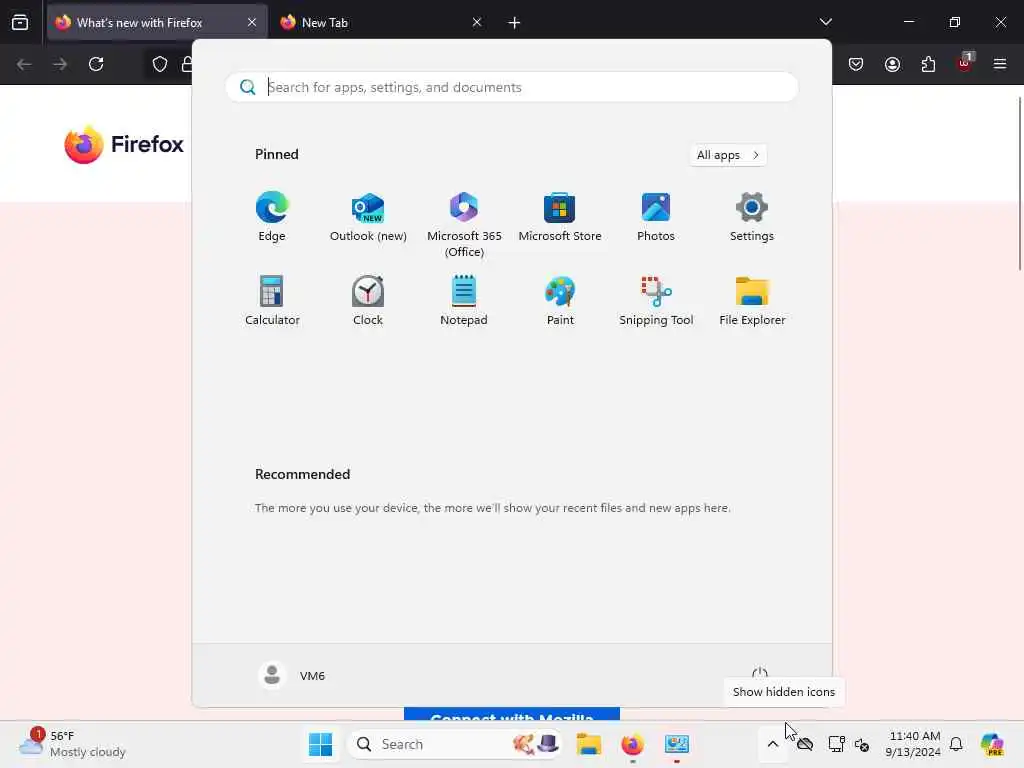Click the All apps button
The width and height of the screenshot is (1024, 768).
[728, 155]
